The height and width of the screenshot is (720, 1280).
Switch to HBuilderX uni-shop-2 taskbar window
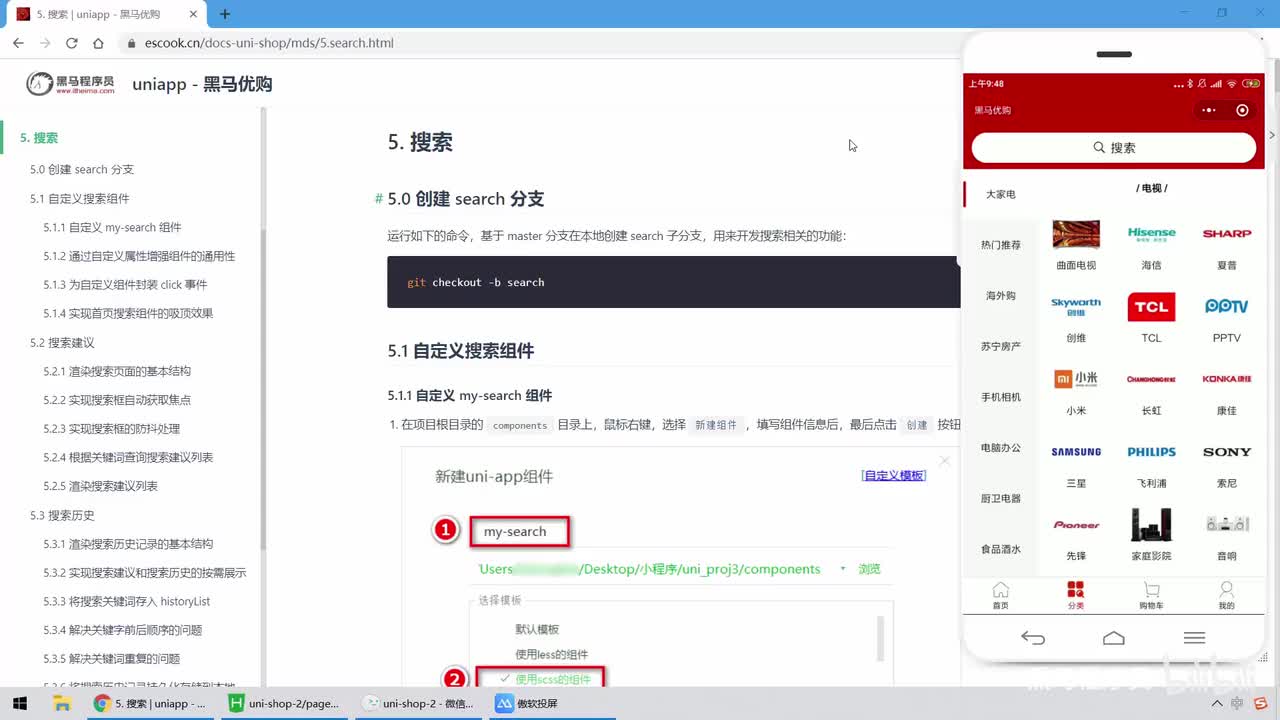pyautogui.click(x=285, y=704)
